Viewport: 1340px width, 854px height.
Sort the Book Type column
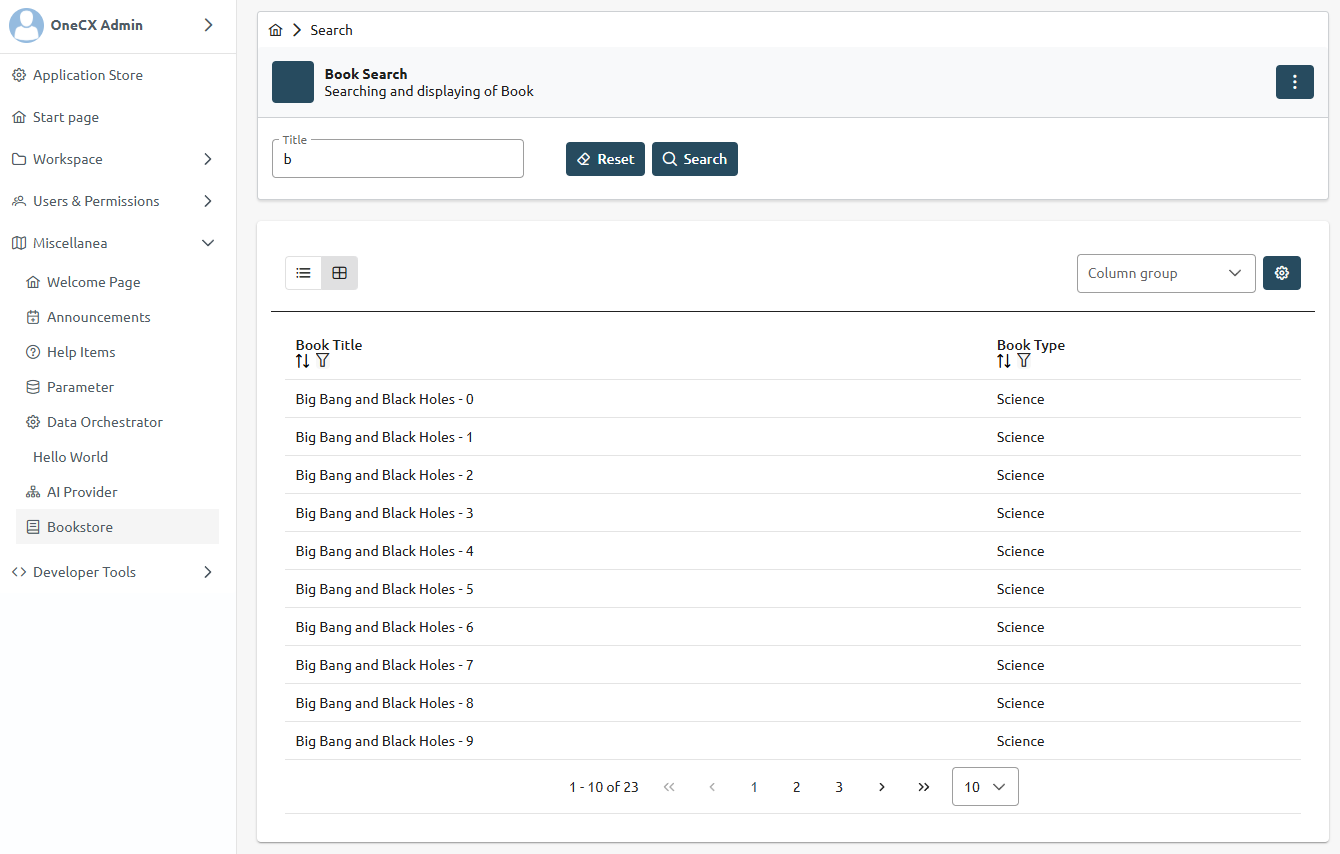1005,360
